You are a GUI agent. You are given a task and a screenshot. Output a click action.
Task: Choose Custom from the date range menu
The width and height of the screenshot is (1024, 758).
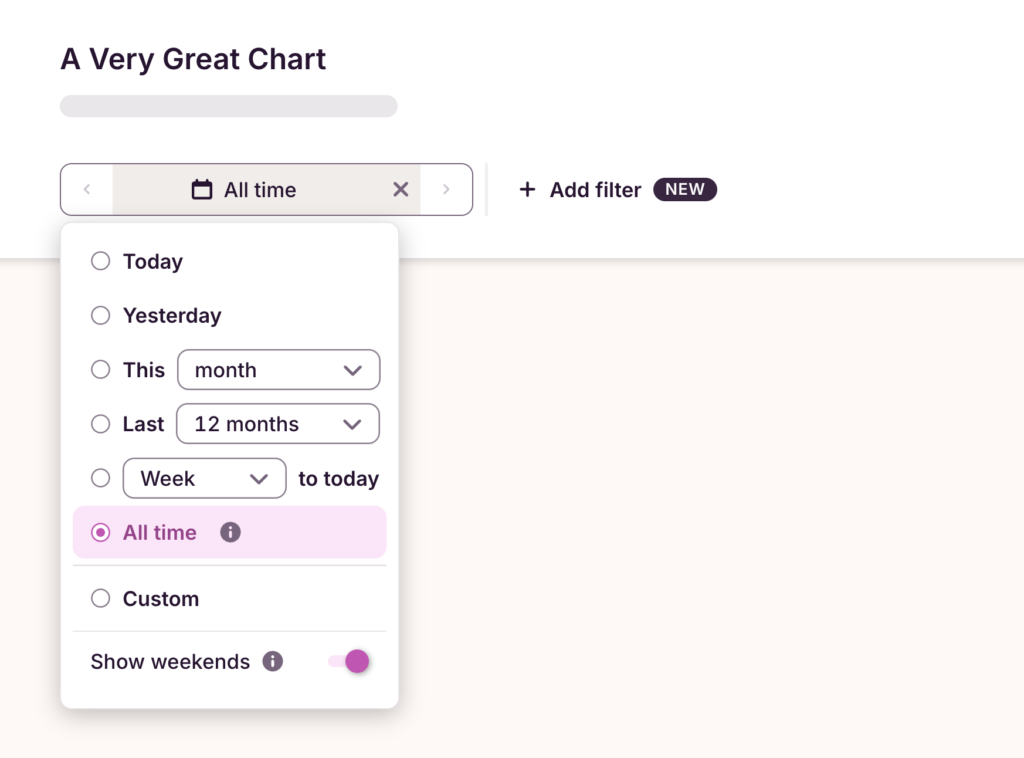coord(100,597)
